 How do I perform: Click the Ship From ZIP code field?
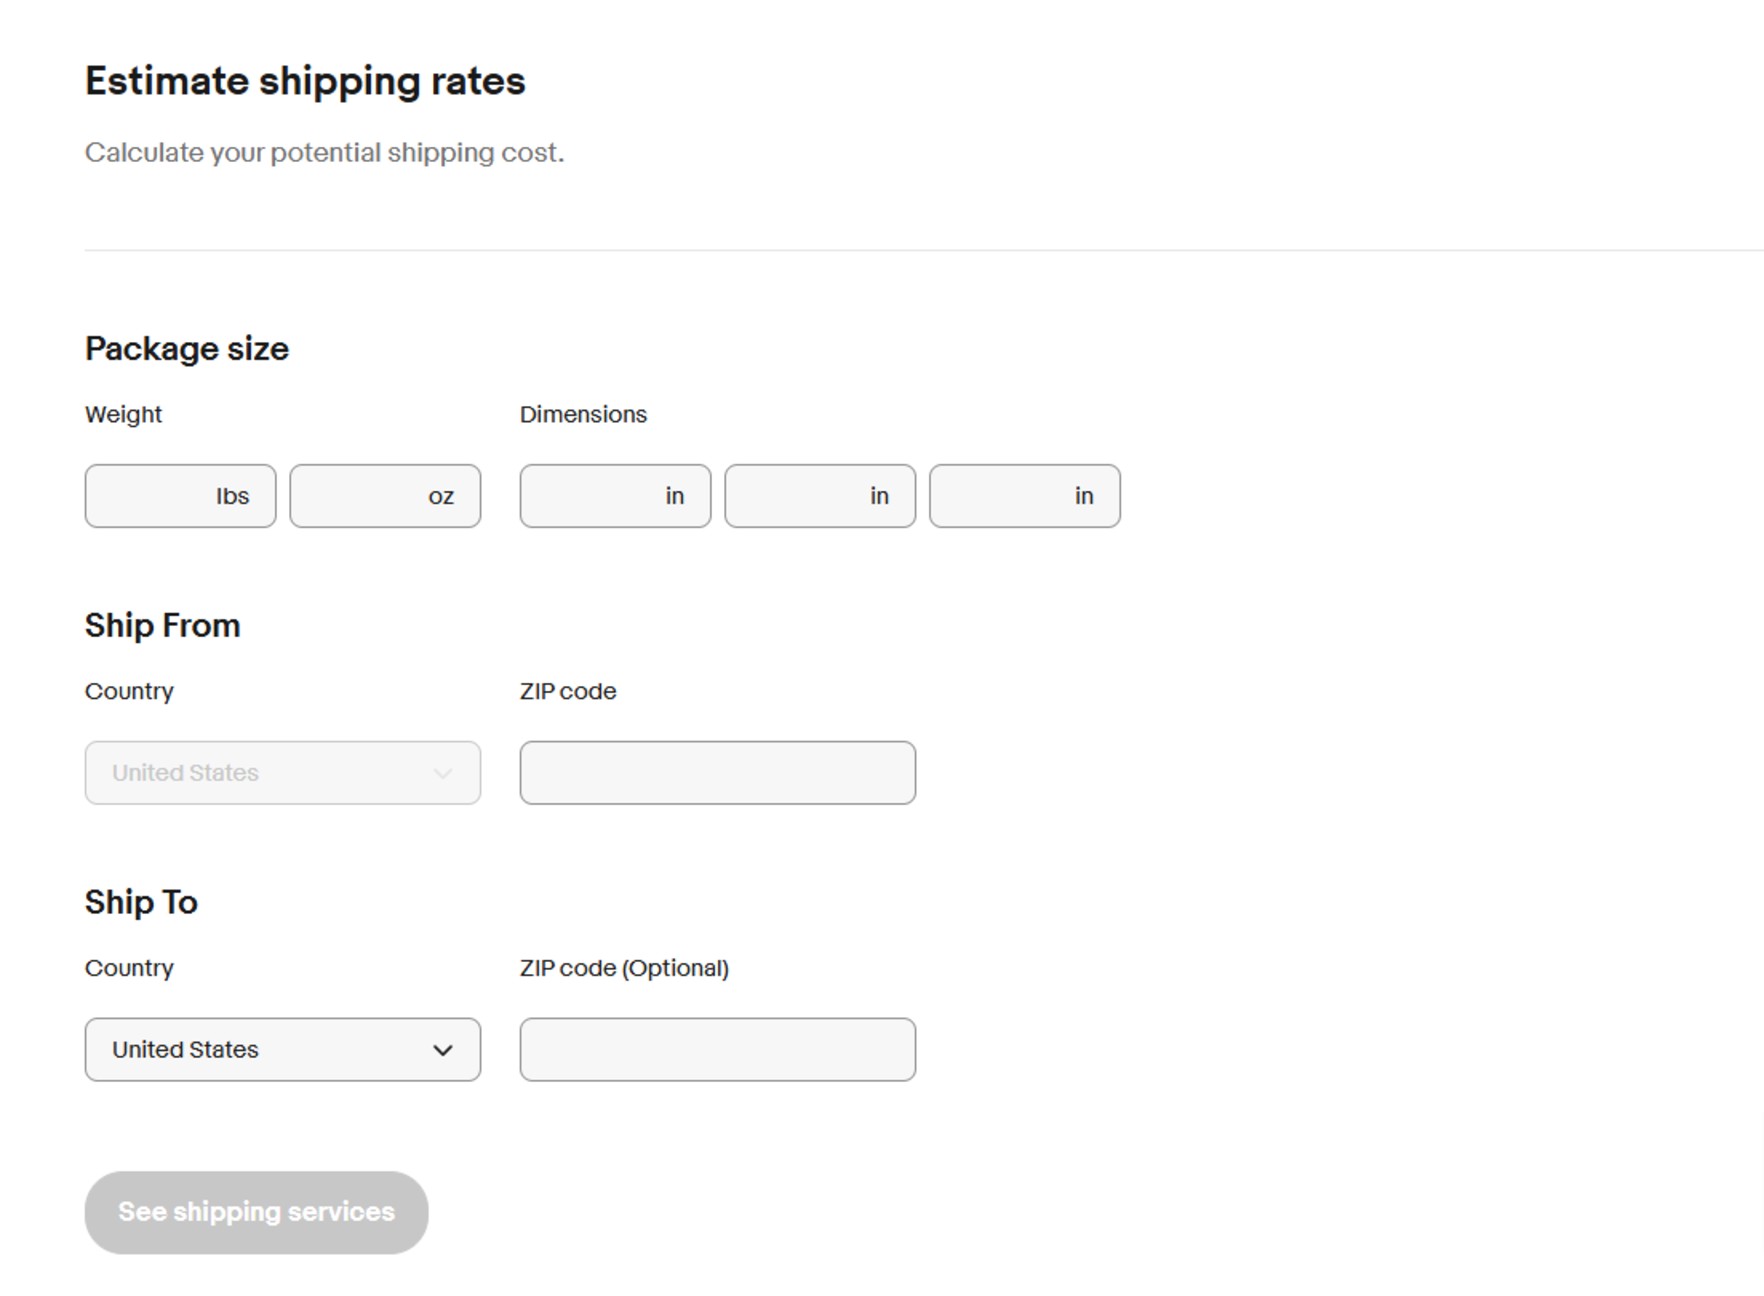tap(717, 772)
